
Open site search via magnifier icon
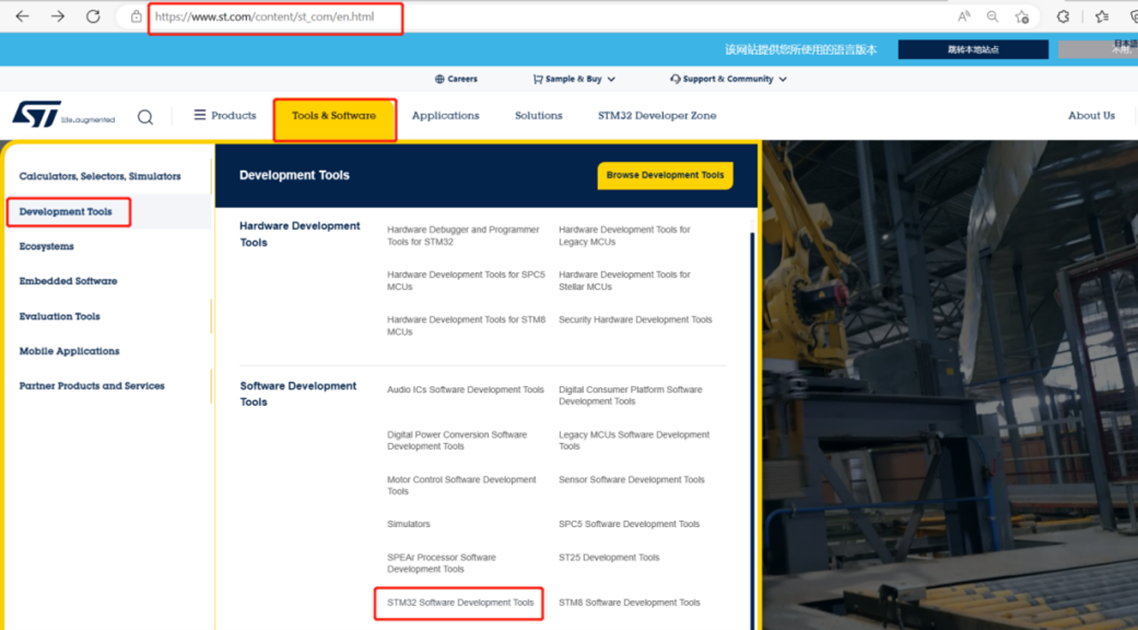145,117
